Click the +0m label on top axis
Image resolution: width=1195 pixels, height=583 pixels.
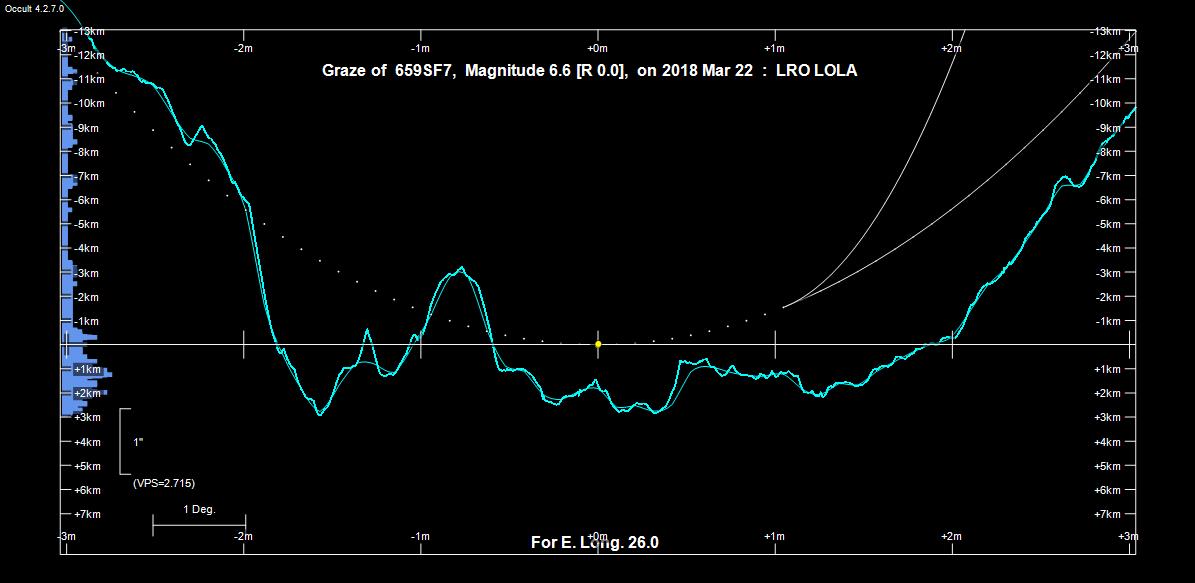[597, 48]
